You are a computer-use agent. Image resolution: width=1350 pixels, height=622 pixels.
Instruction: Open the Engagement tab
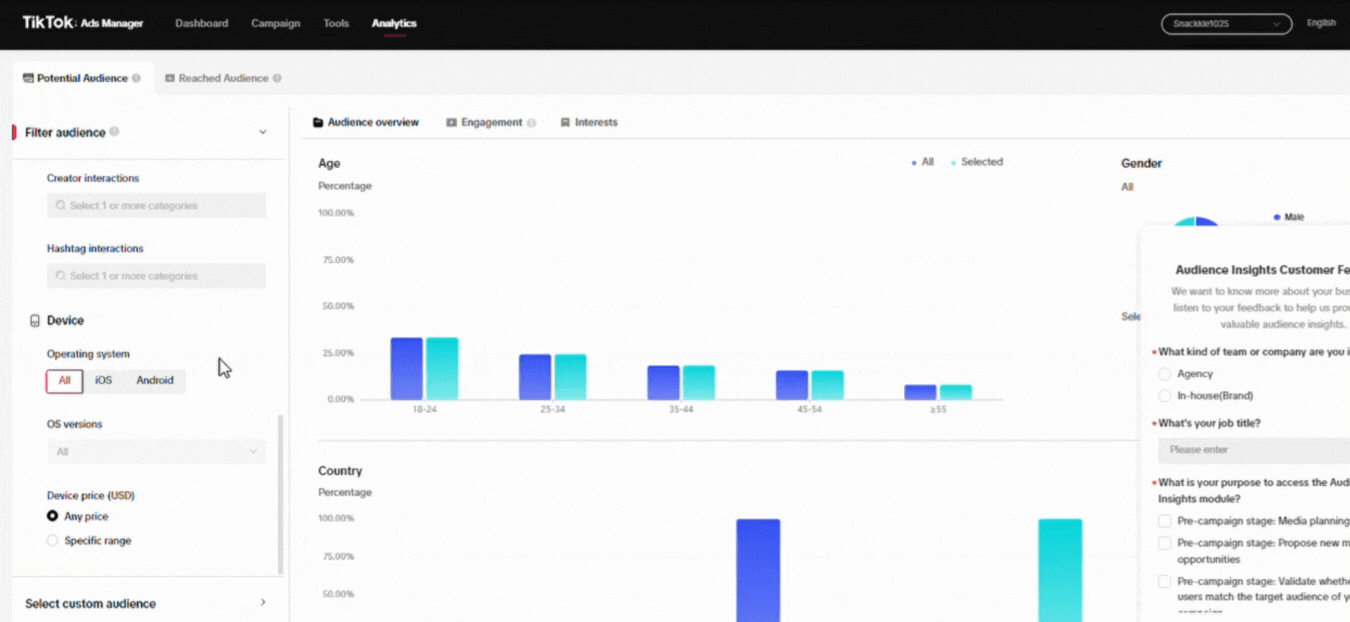(491, 122)
